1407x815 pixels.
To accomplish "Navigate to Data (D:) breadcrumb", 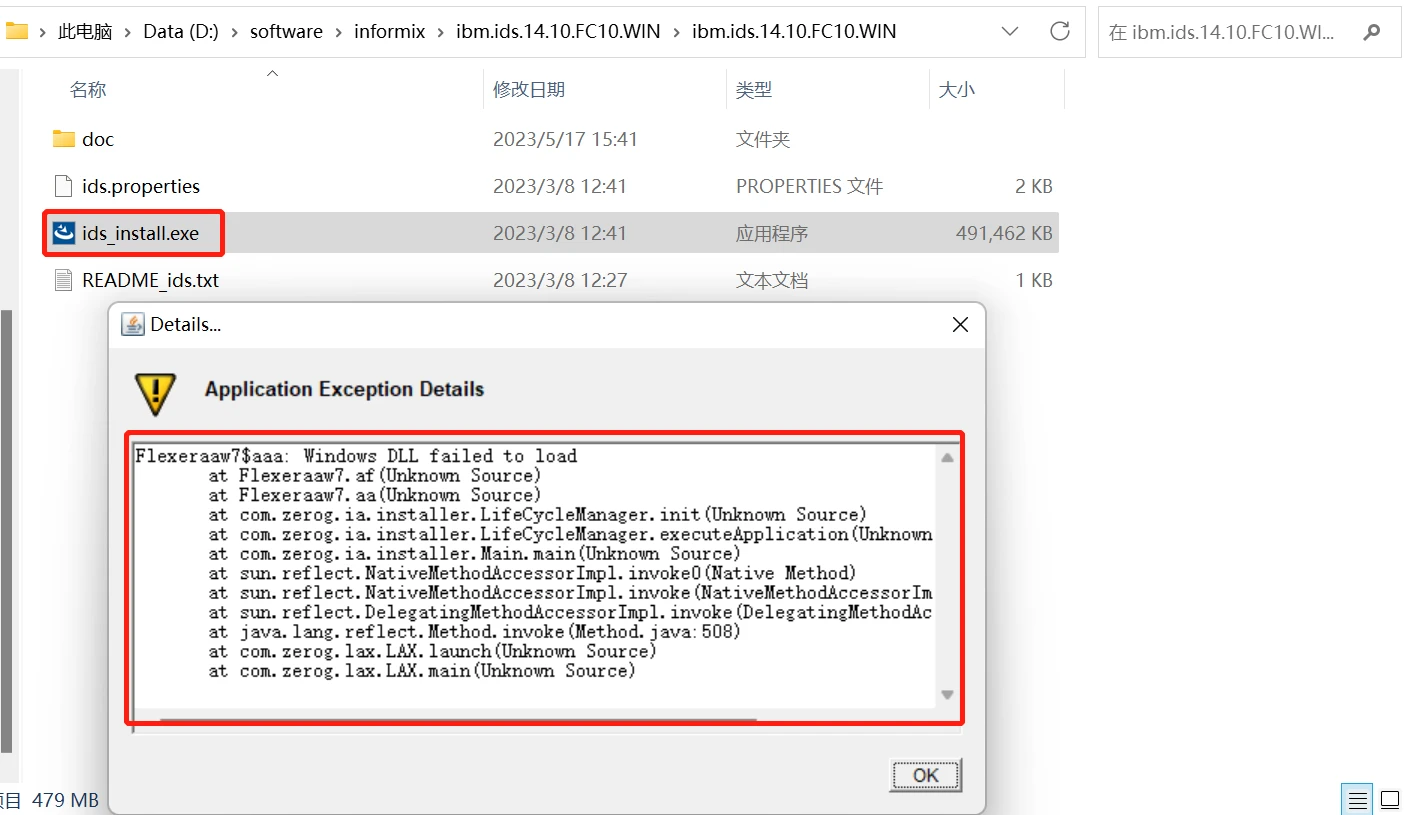I will pos(181,32).
